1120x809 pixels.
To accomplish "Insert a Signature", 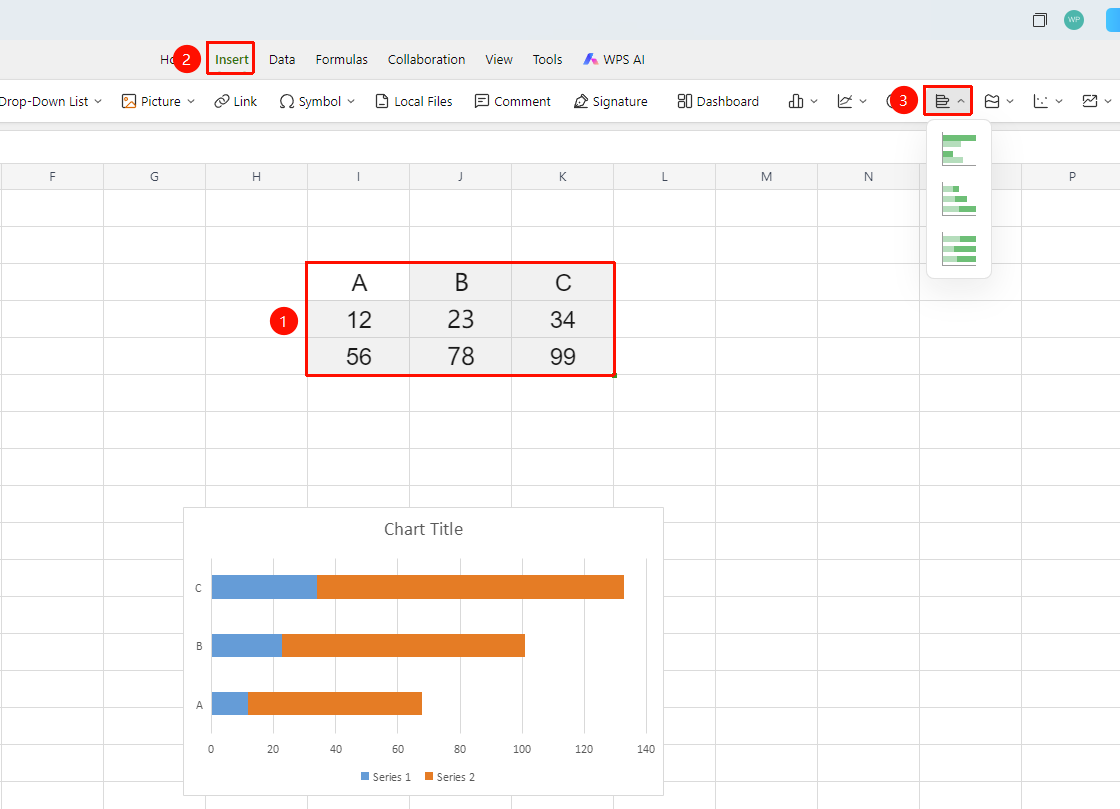I will [x=611, y=101].
